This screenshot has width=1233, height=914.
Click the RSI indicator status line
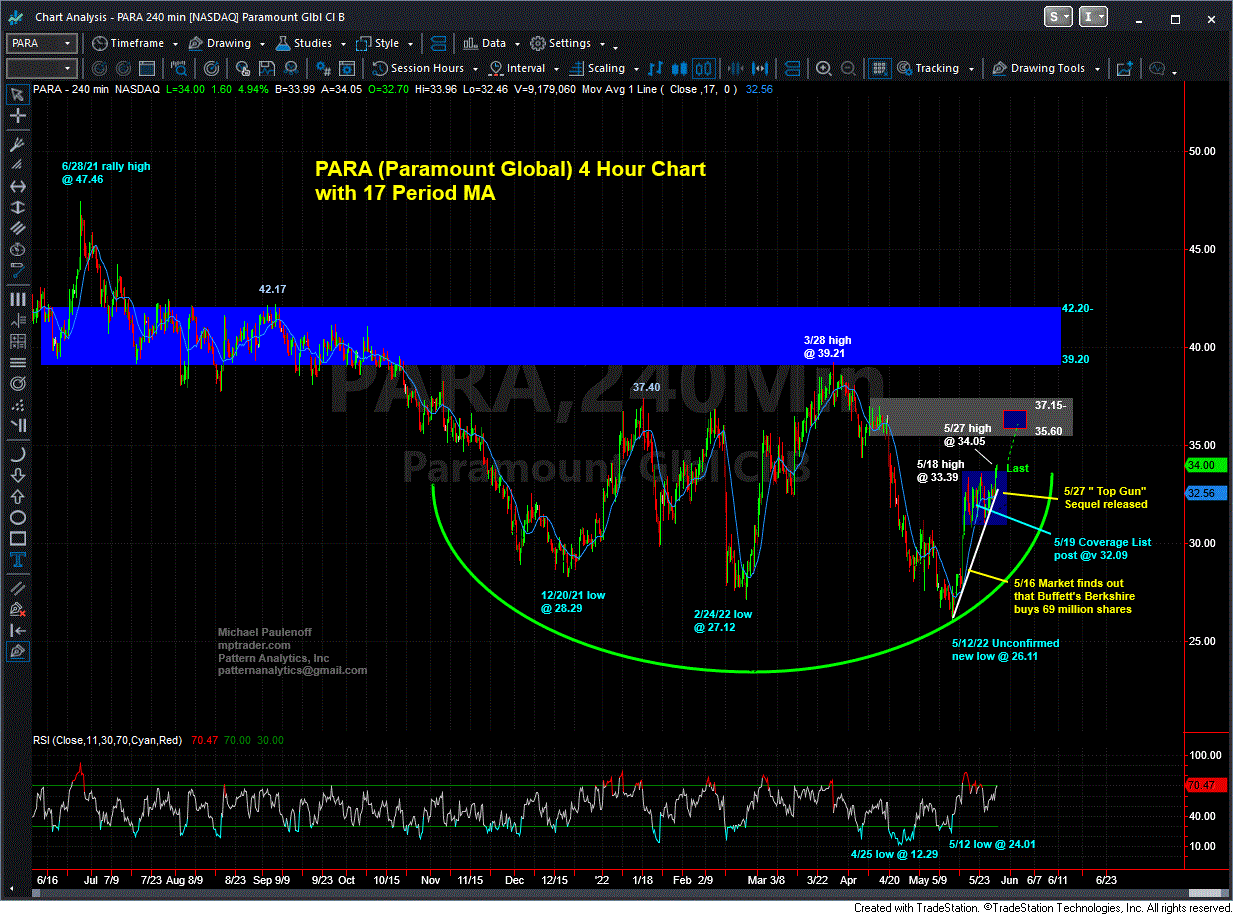pos(159,740)
